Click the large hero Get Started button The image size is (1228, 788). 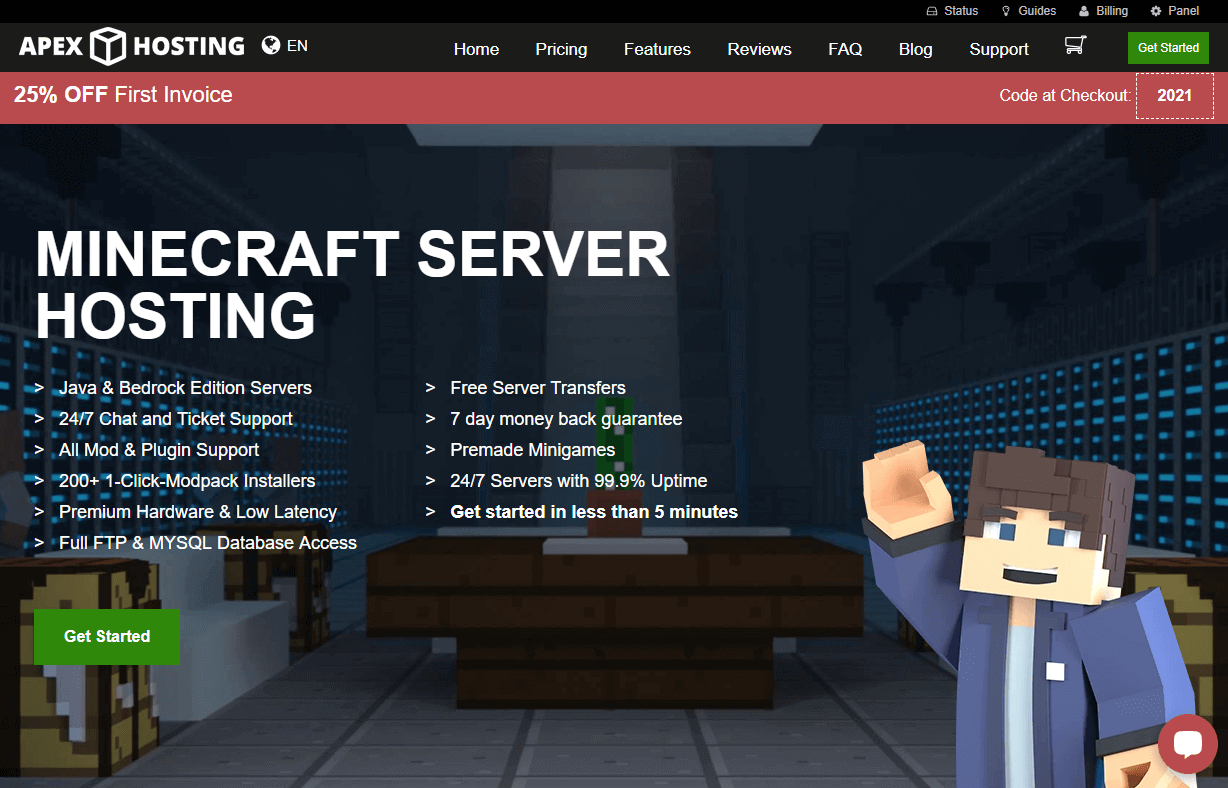click(x=107, y=636)
